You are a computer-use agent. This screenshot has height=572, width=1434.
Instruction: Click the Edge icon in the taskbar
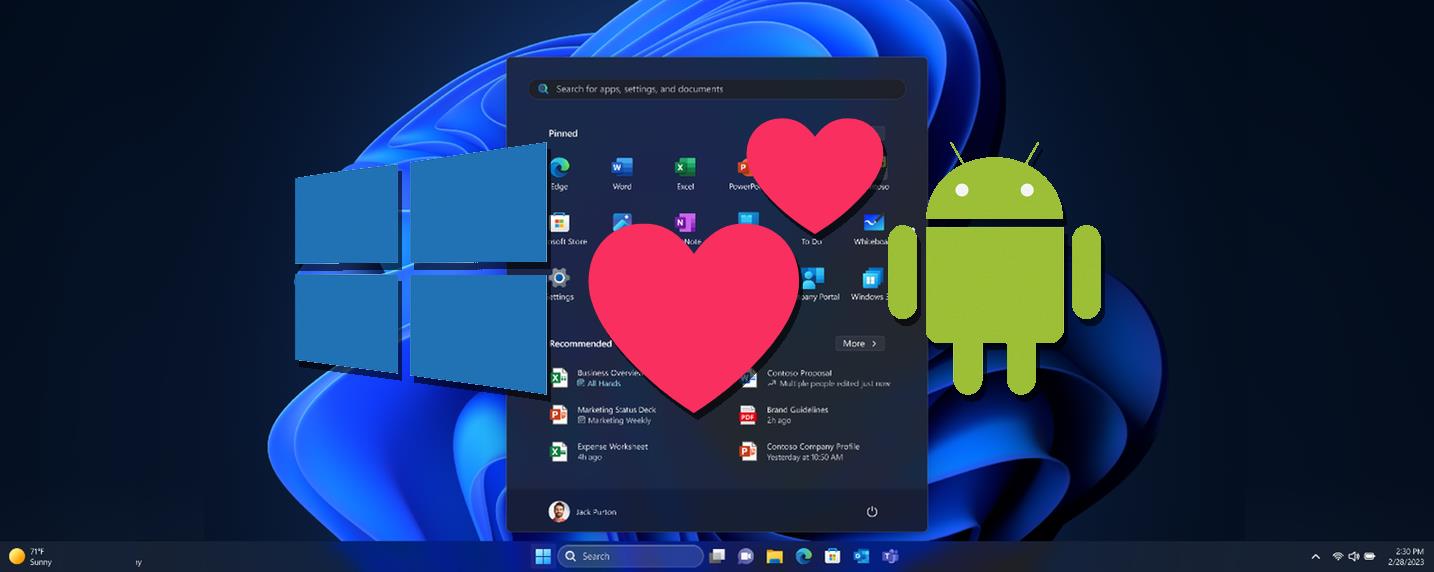tap(802, 556)
